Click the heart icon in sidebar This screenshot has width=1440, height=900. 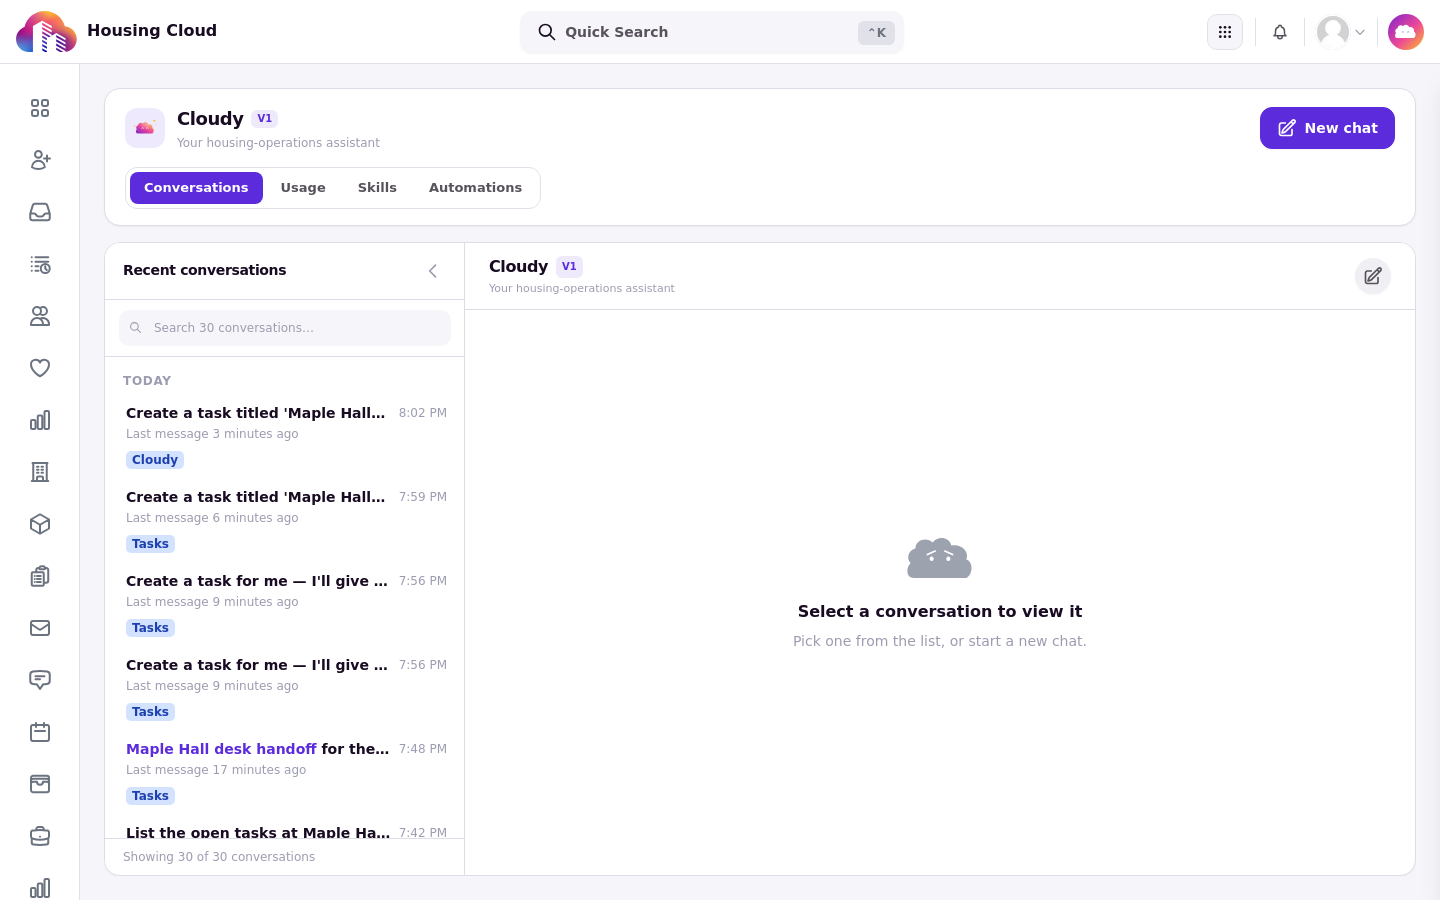coord(40,368)
